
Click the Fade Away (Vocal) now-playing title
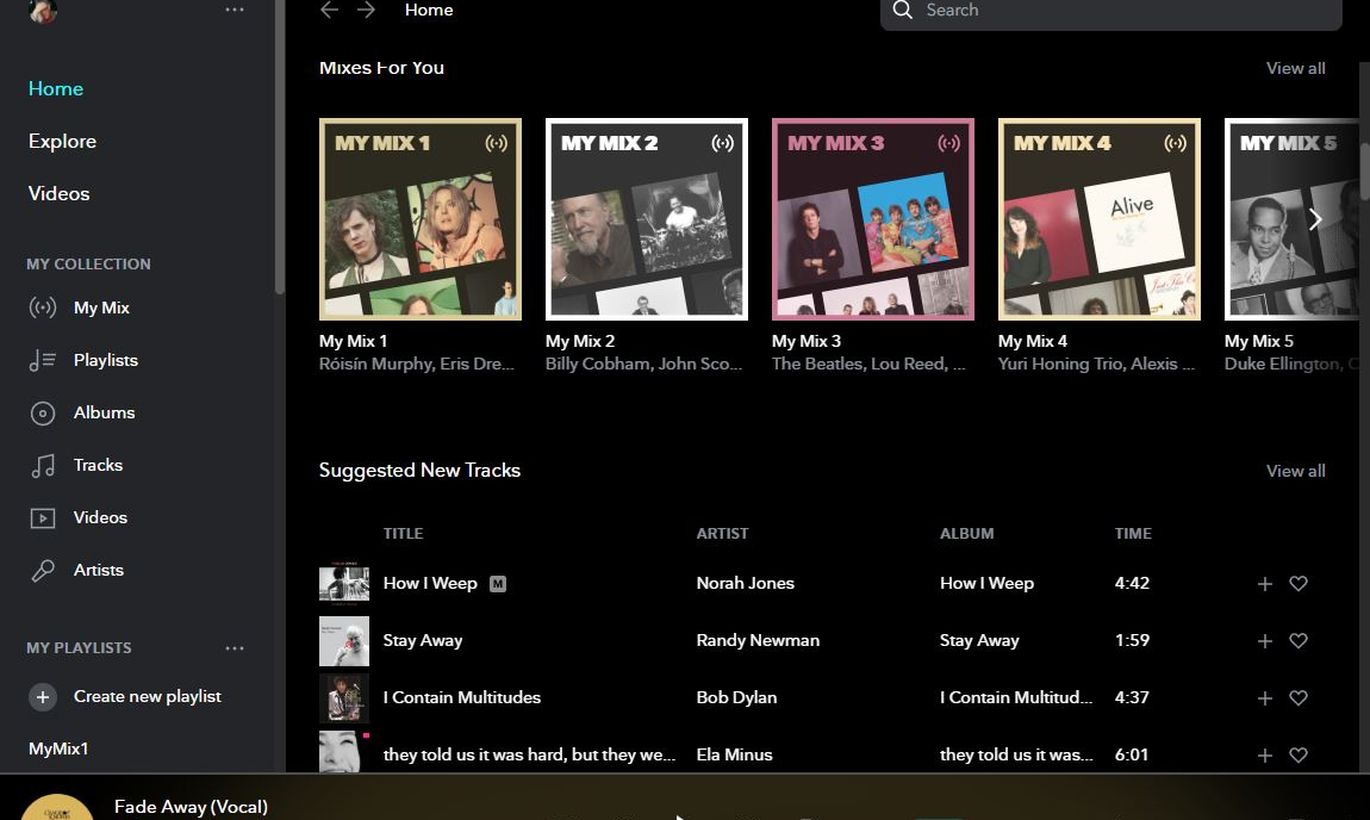pyautogui.click(x=191, y=806)
